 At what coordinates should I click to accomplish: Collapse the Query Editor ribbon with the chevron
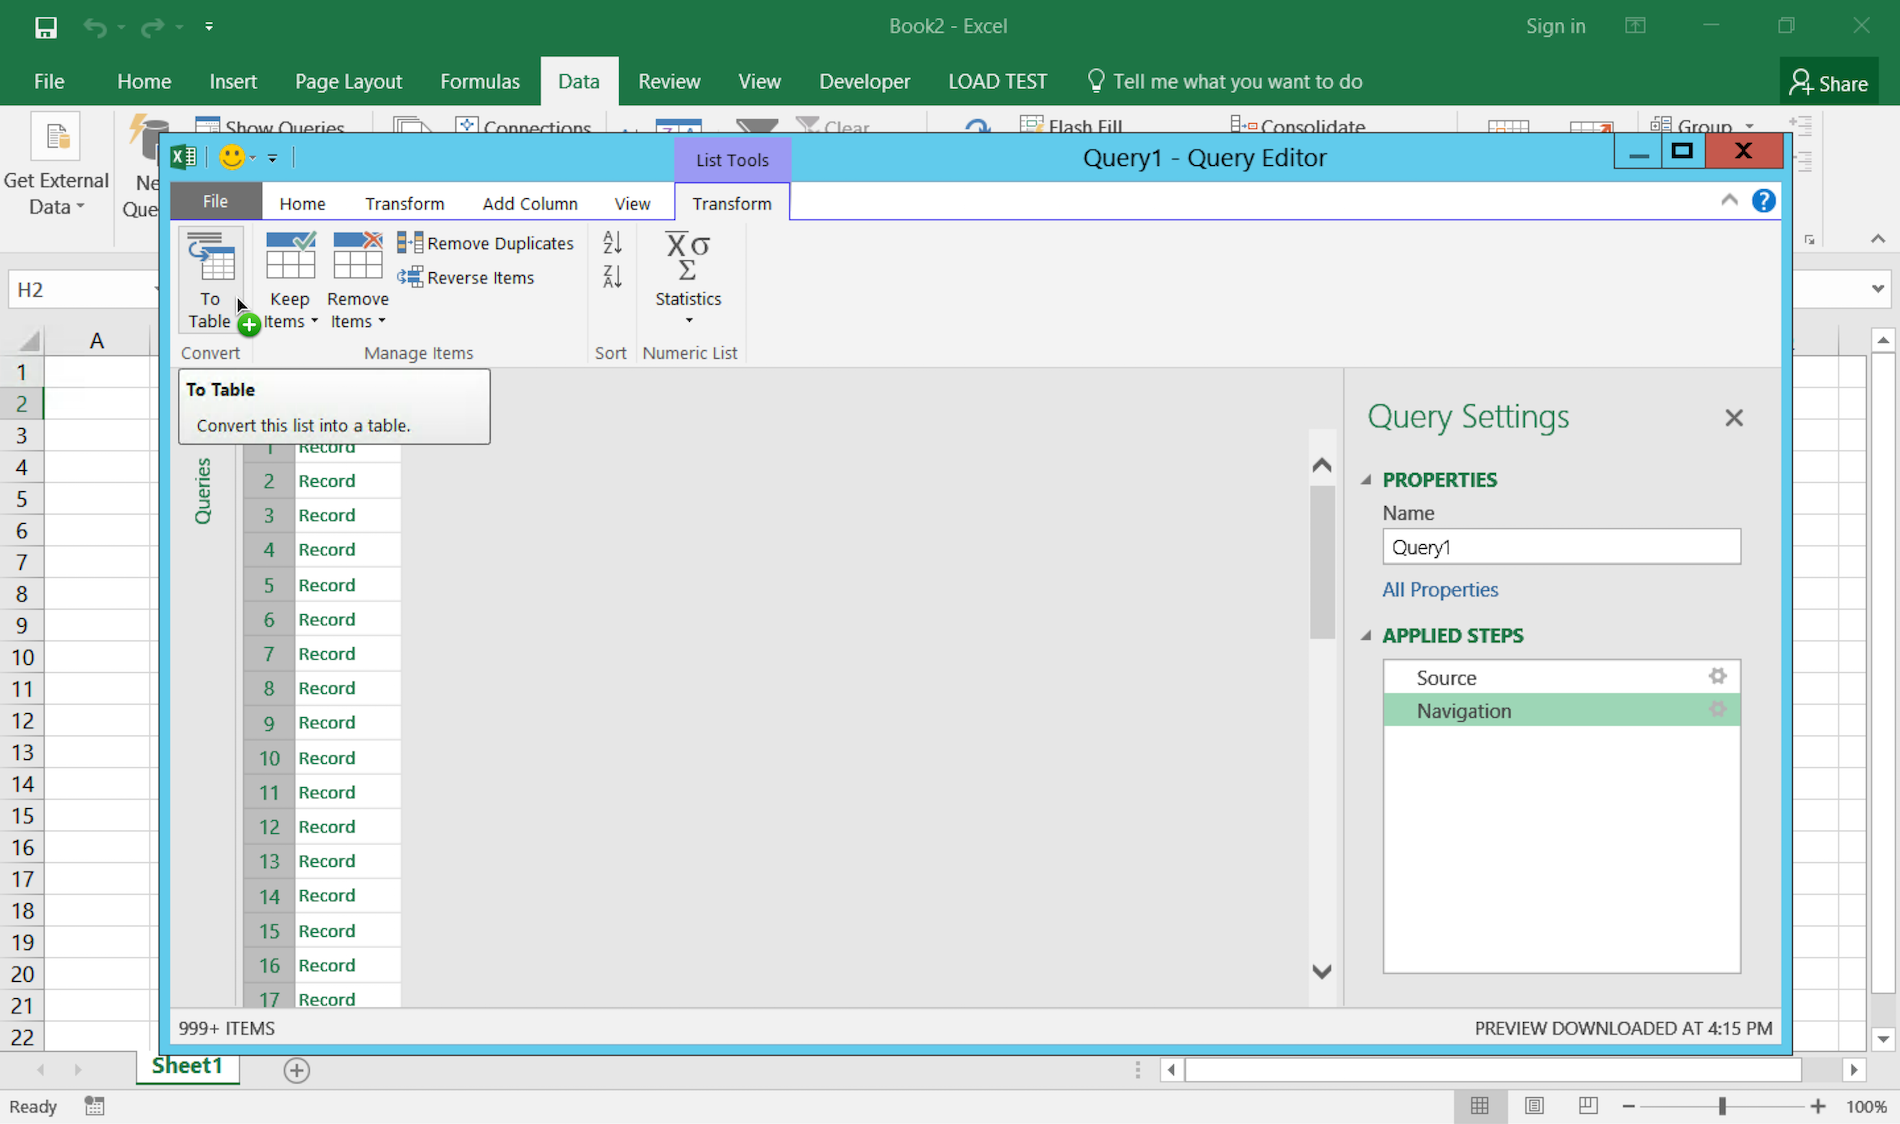[1729, 200]
